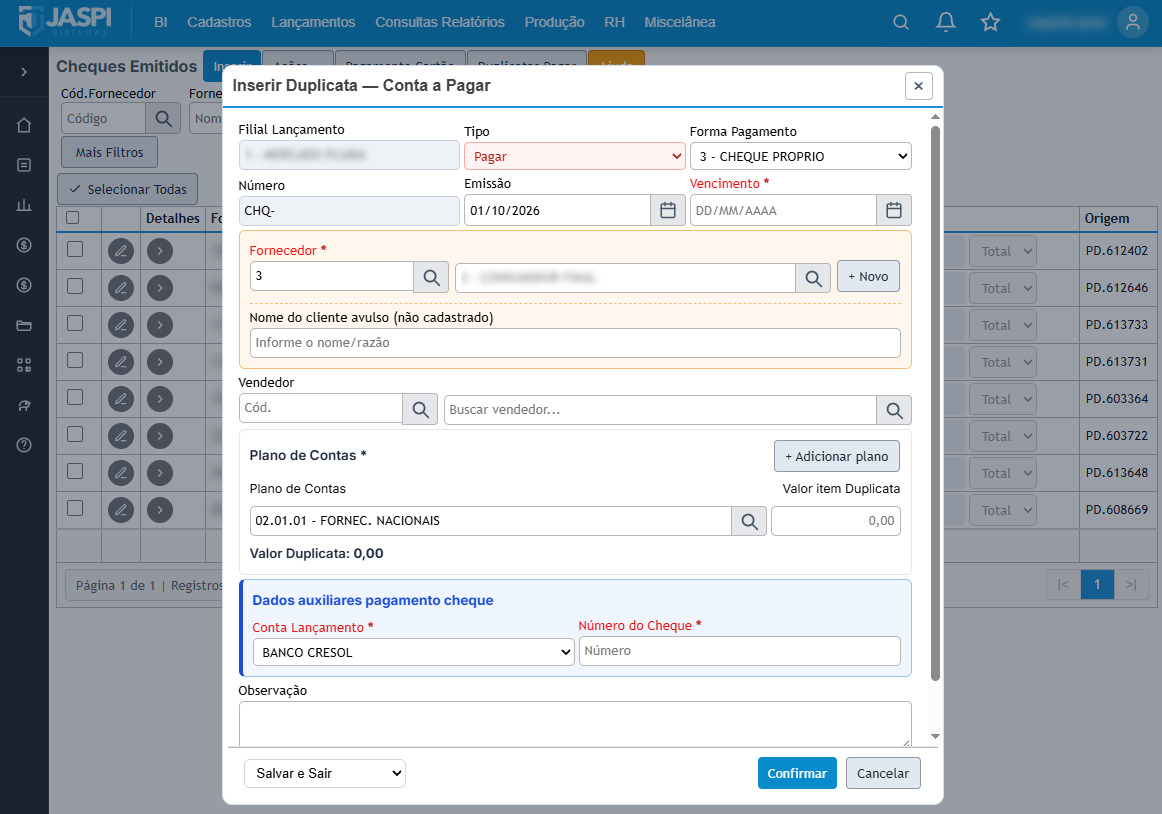Open Conta Lançamento dropdown BANCO CRESOL
Viewport: 1162px width, 814px height.
pyautogui.click(x=414, y=652)
